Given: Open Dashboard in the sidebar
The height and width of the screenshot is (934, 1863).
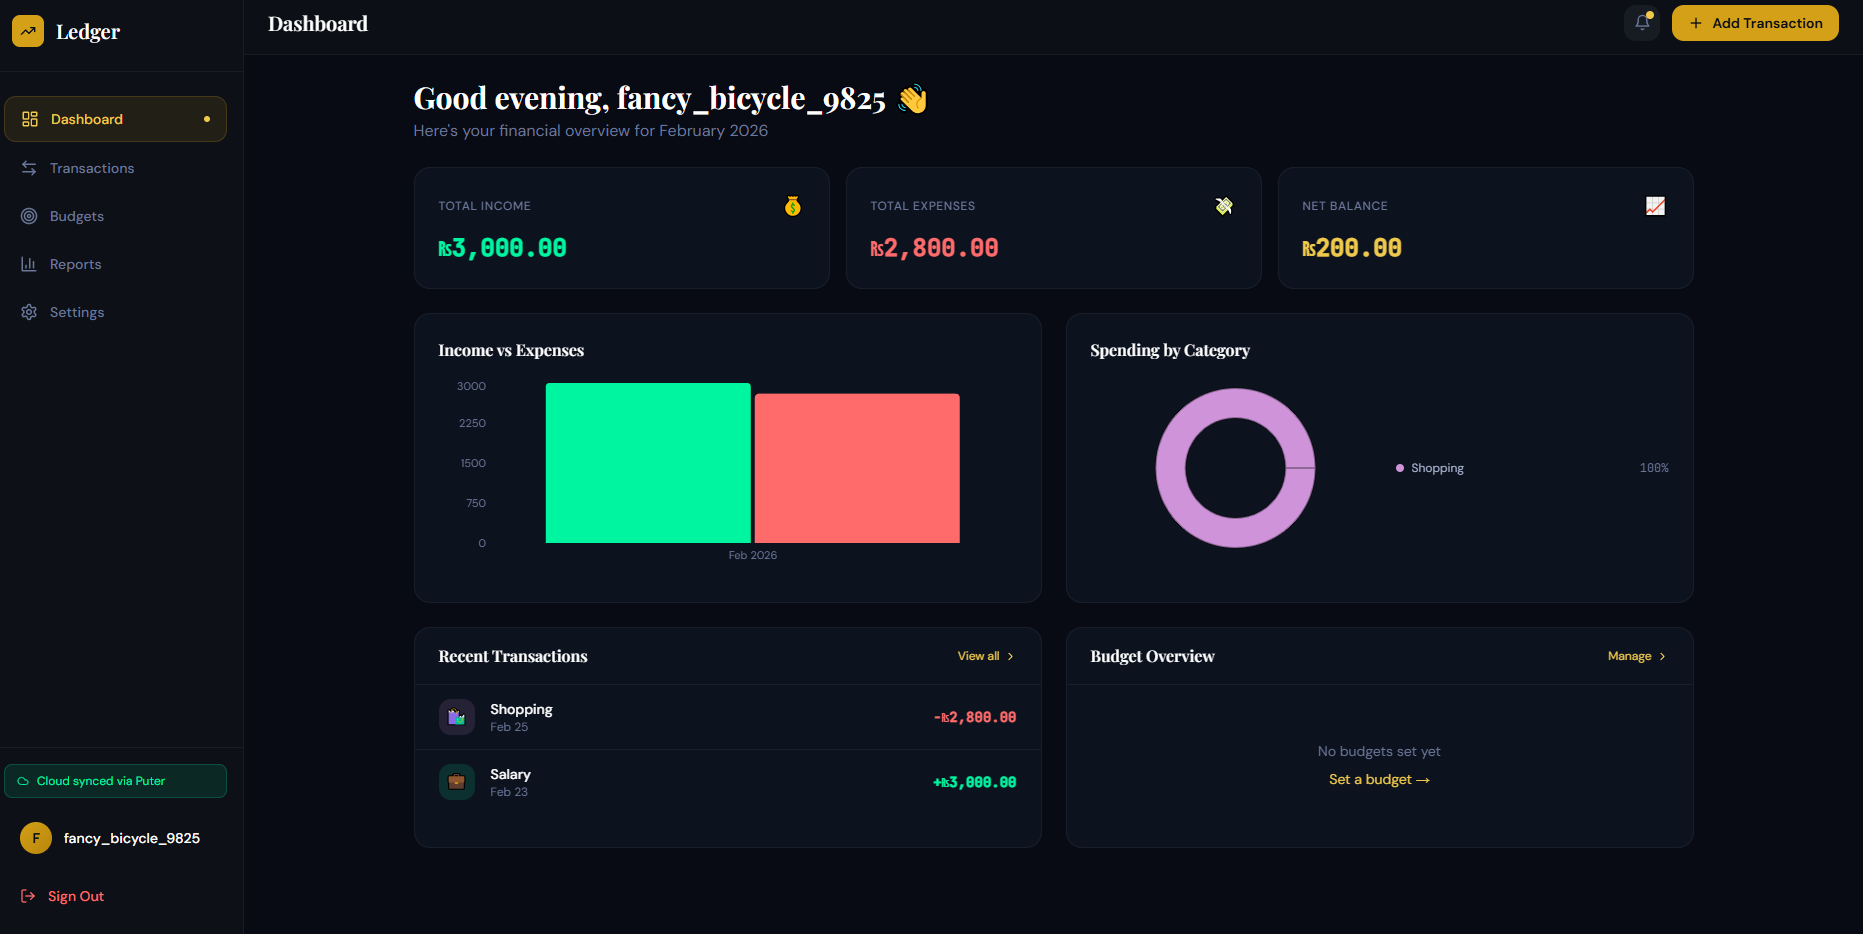Looking at the screenshot, I should pos(116,119).
